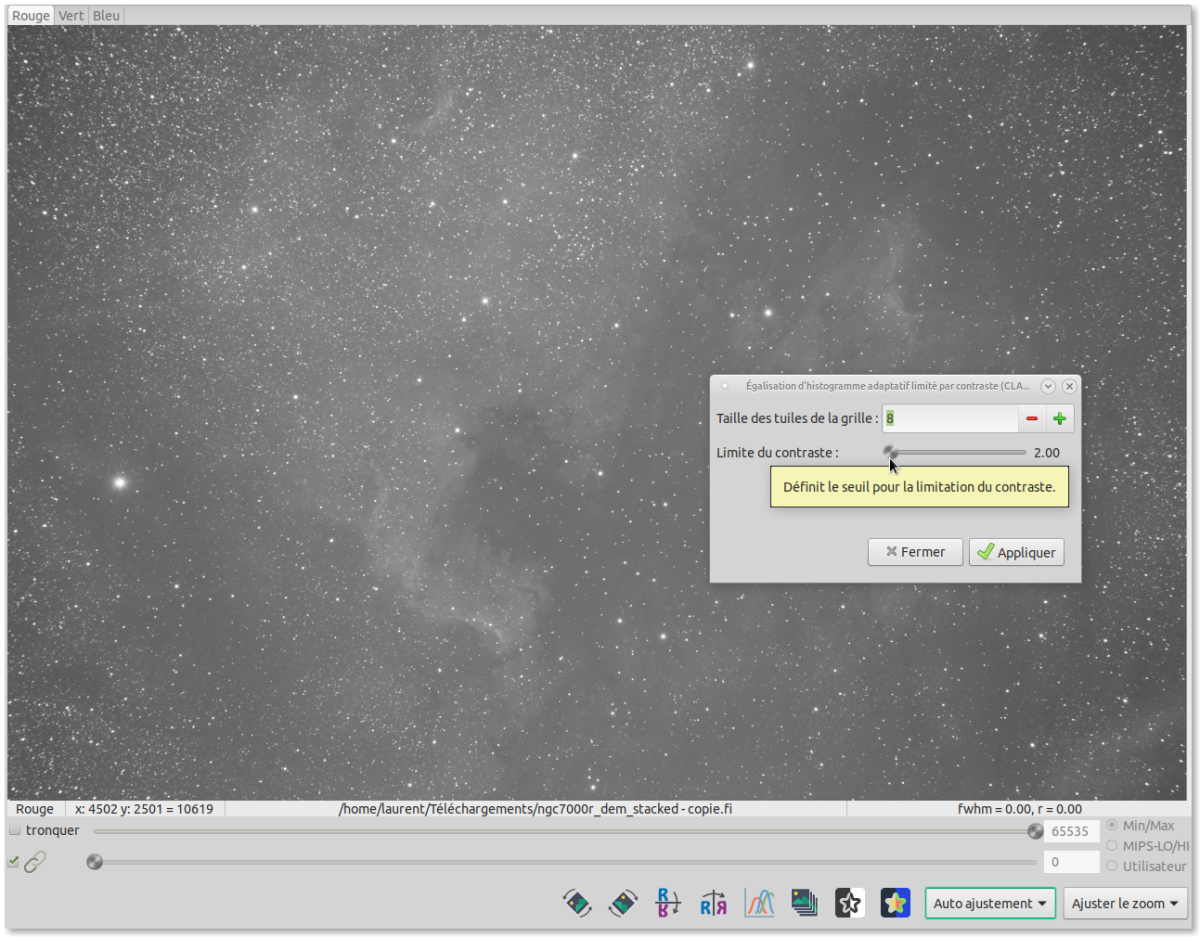Click the Appliquer button

pyautogui.click(x=1016, y=552)
